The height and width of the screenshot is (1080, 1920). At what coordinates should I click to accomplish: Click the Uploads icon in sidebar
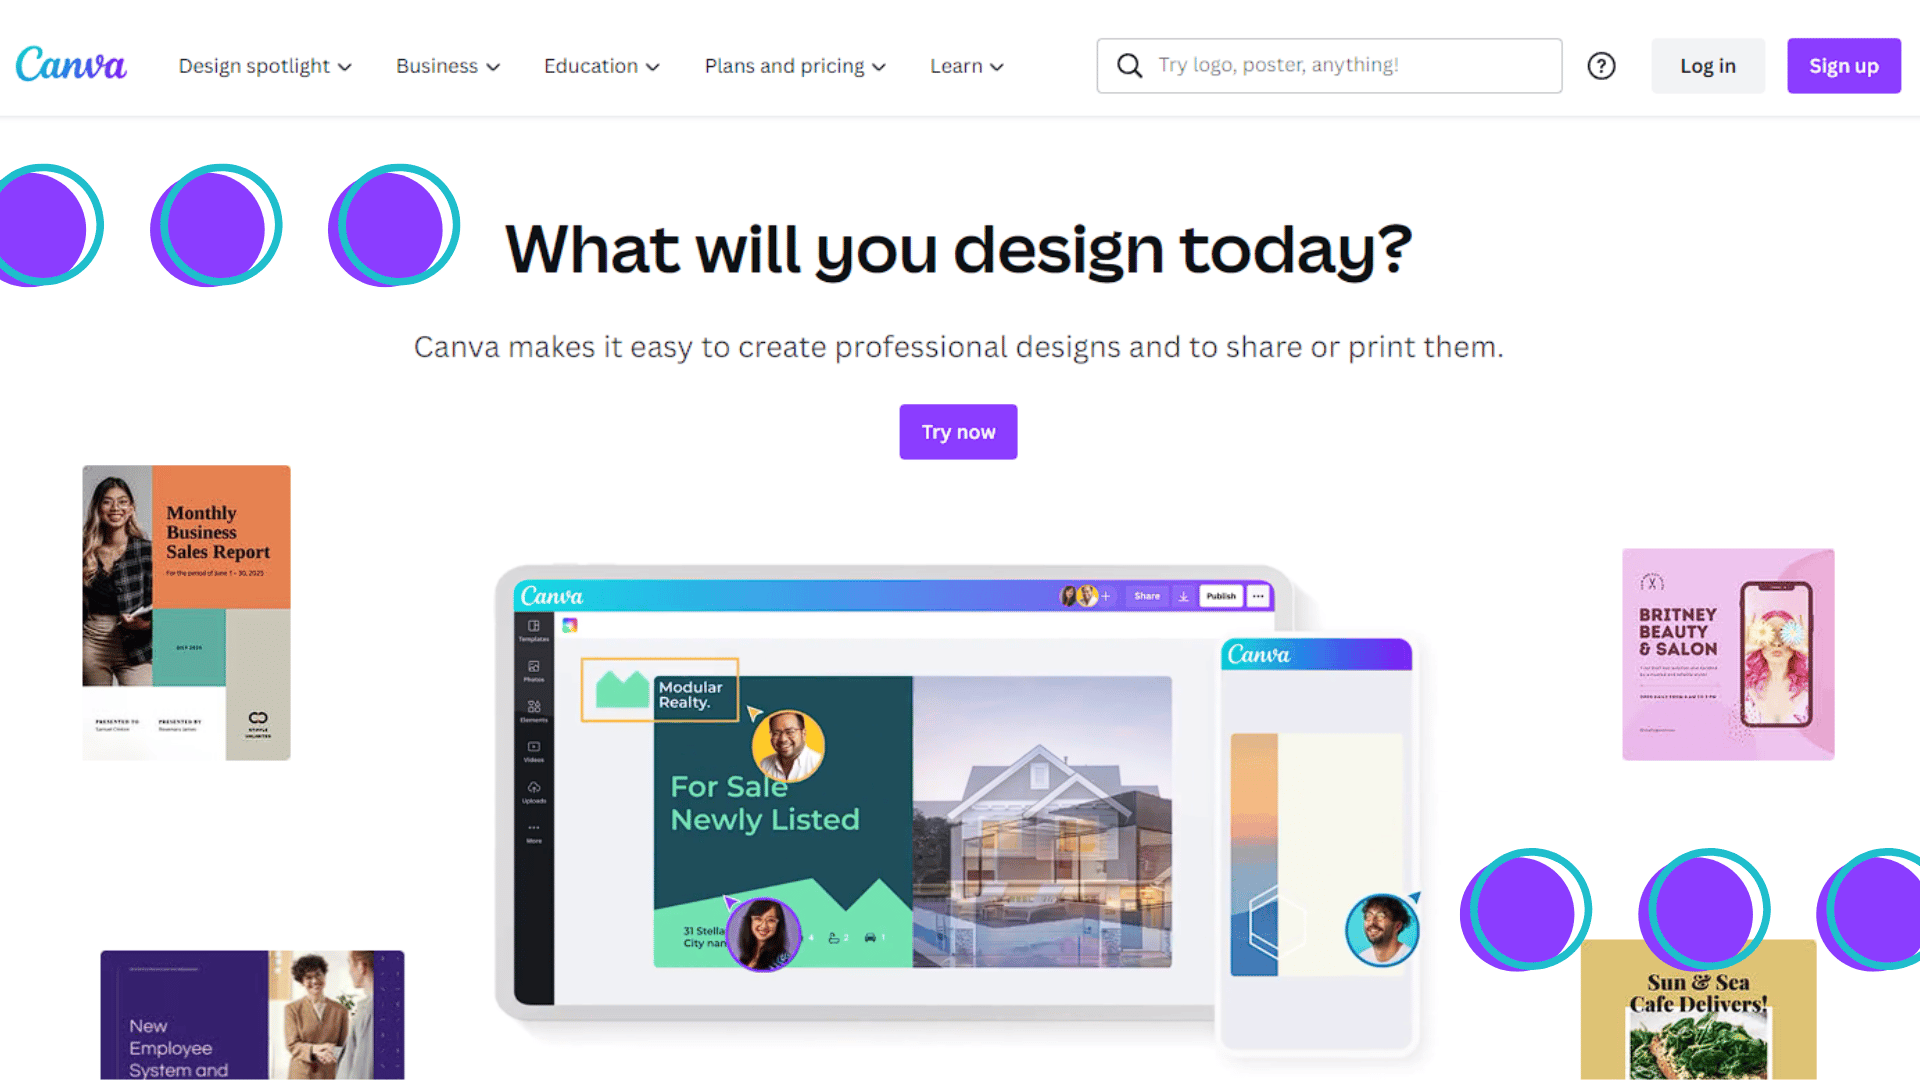point(533,800)
